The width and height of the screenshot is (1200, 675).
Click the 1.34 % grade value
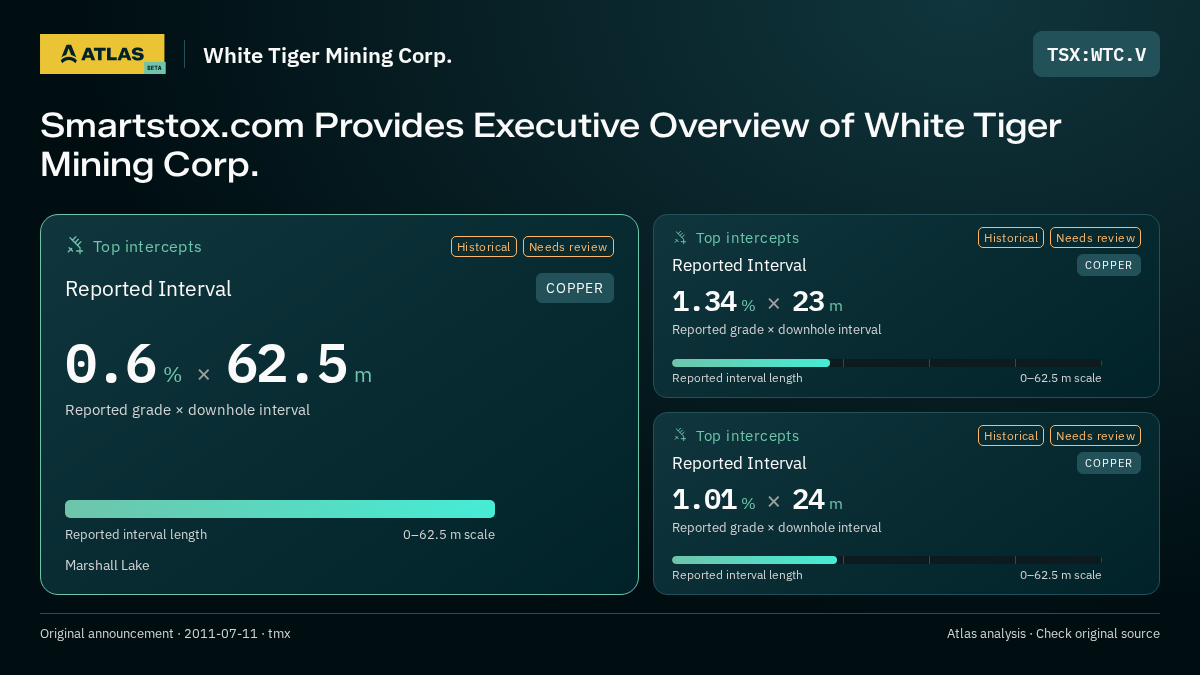click(713, 302)
